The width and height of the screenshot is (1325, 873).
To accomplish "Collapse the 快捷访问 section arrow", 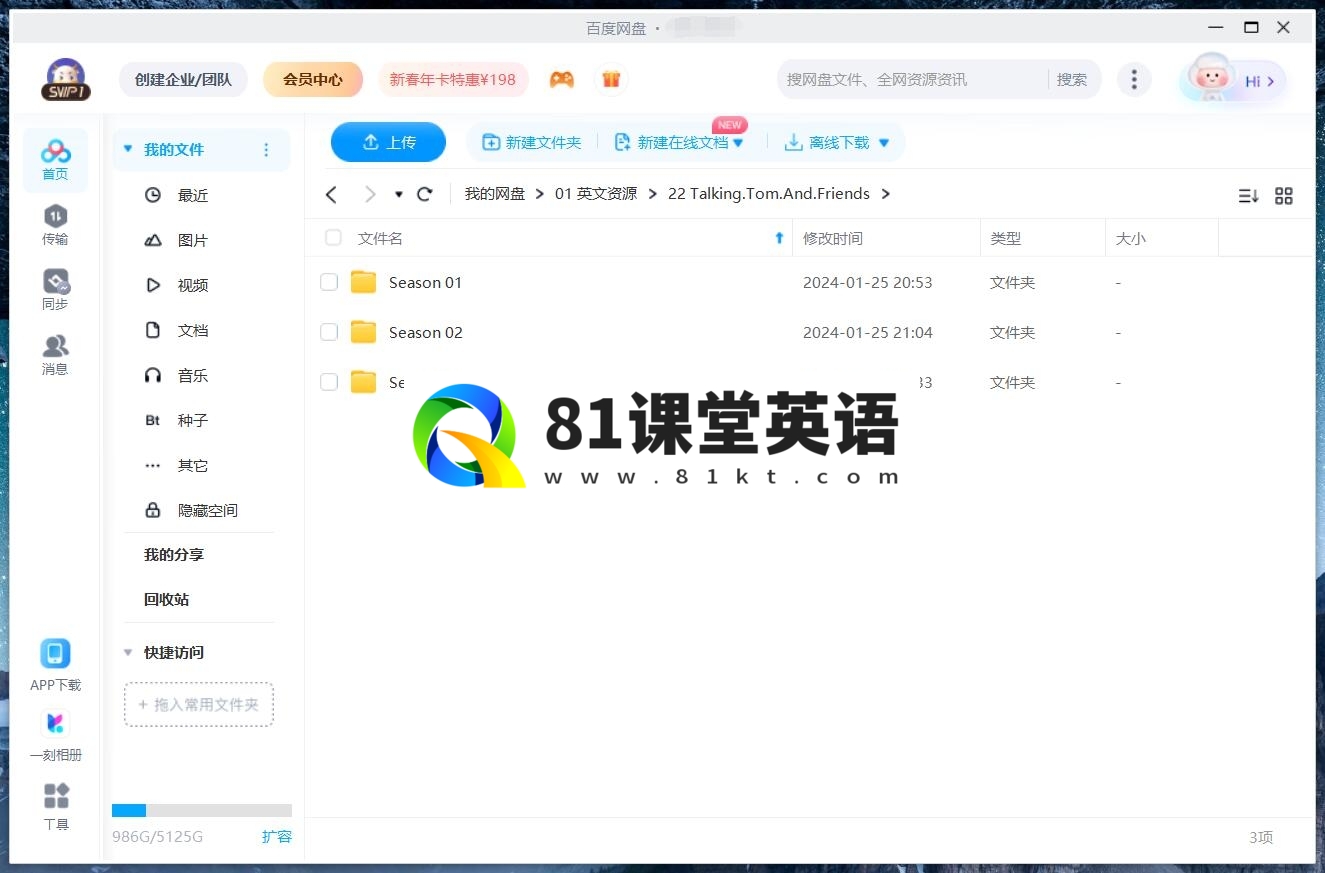I will click(127, 652).
